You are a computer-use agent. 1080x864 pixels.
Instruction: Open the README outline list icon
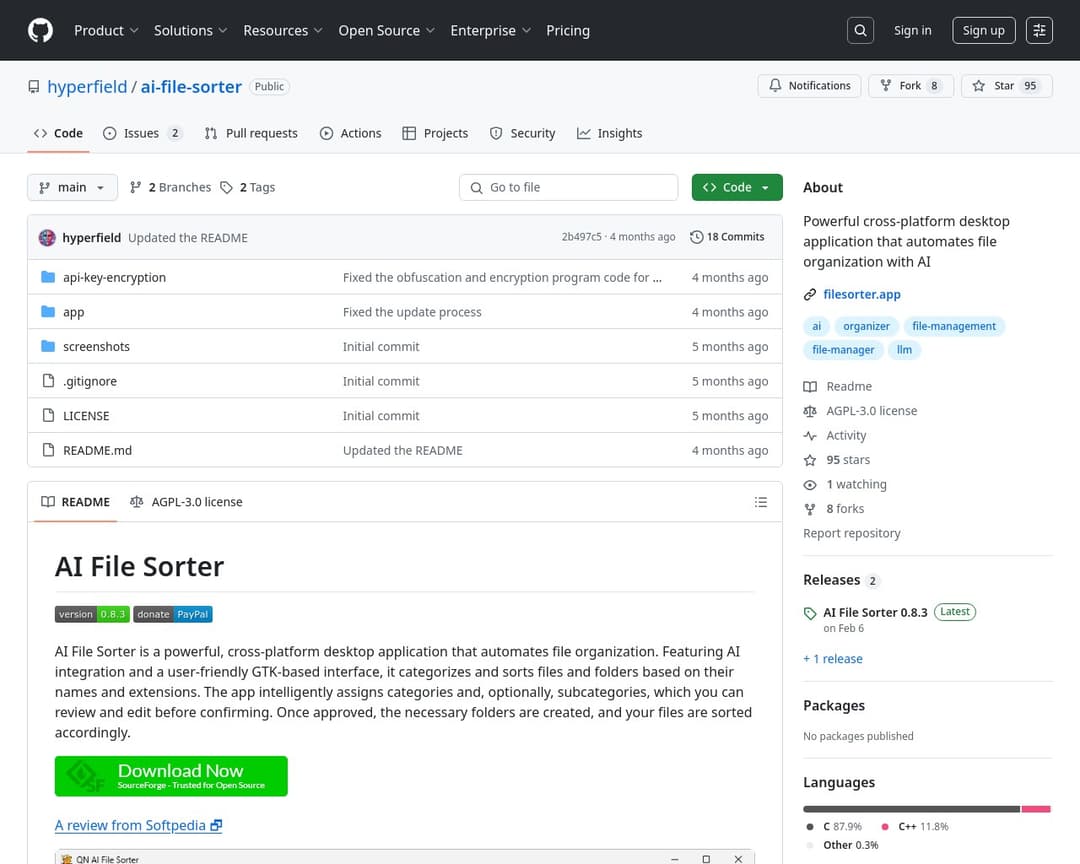760,502
